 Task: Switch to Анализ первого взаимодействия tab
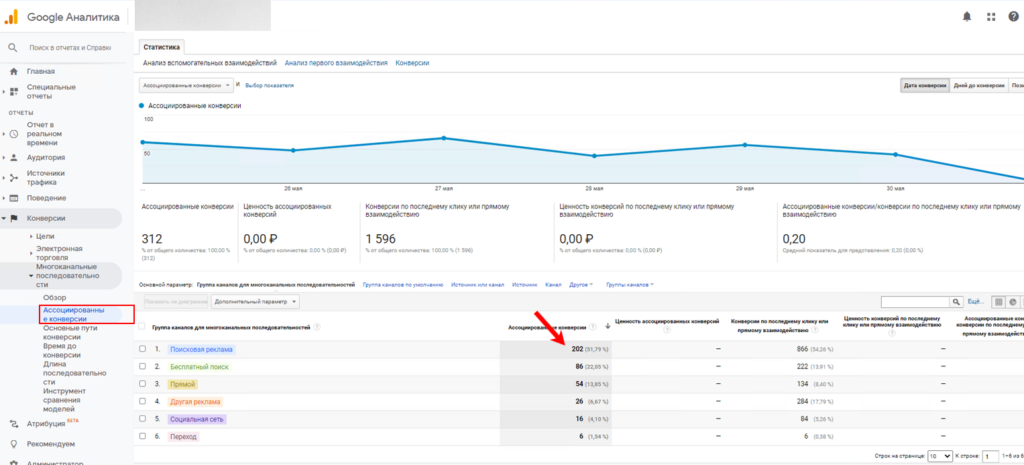pyautogui.click(x=336, y=63)
